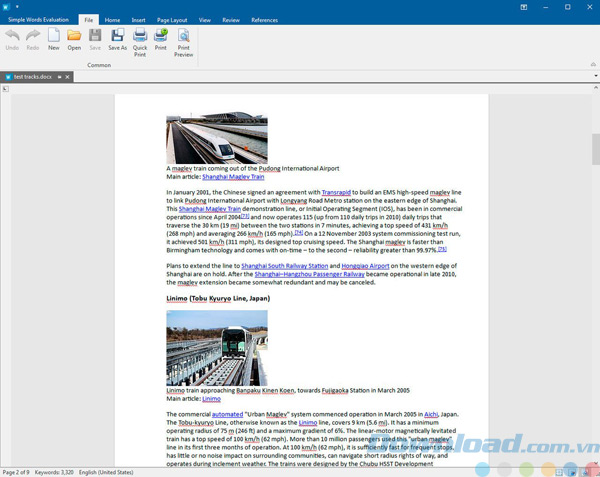The height and width of the screenshot is (477, 600).
Task: Toggle the ribbon display options button
Action: click(x=522, y=8)
